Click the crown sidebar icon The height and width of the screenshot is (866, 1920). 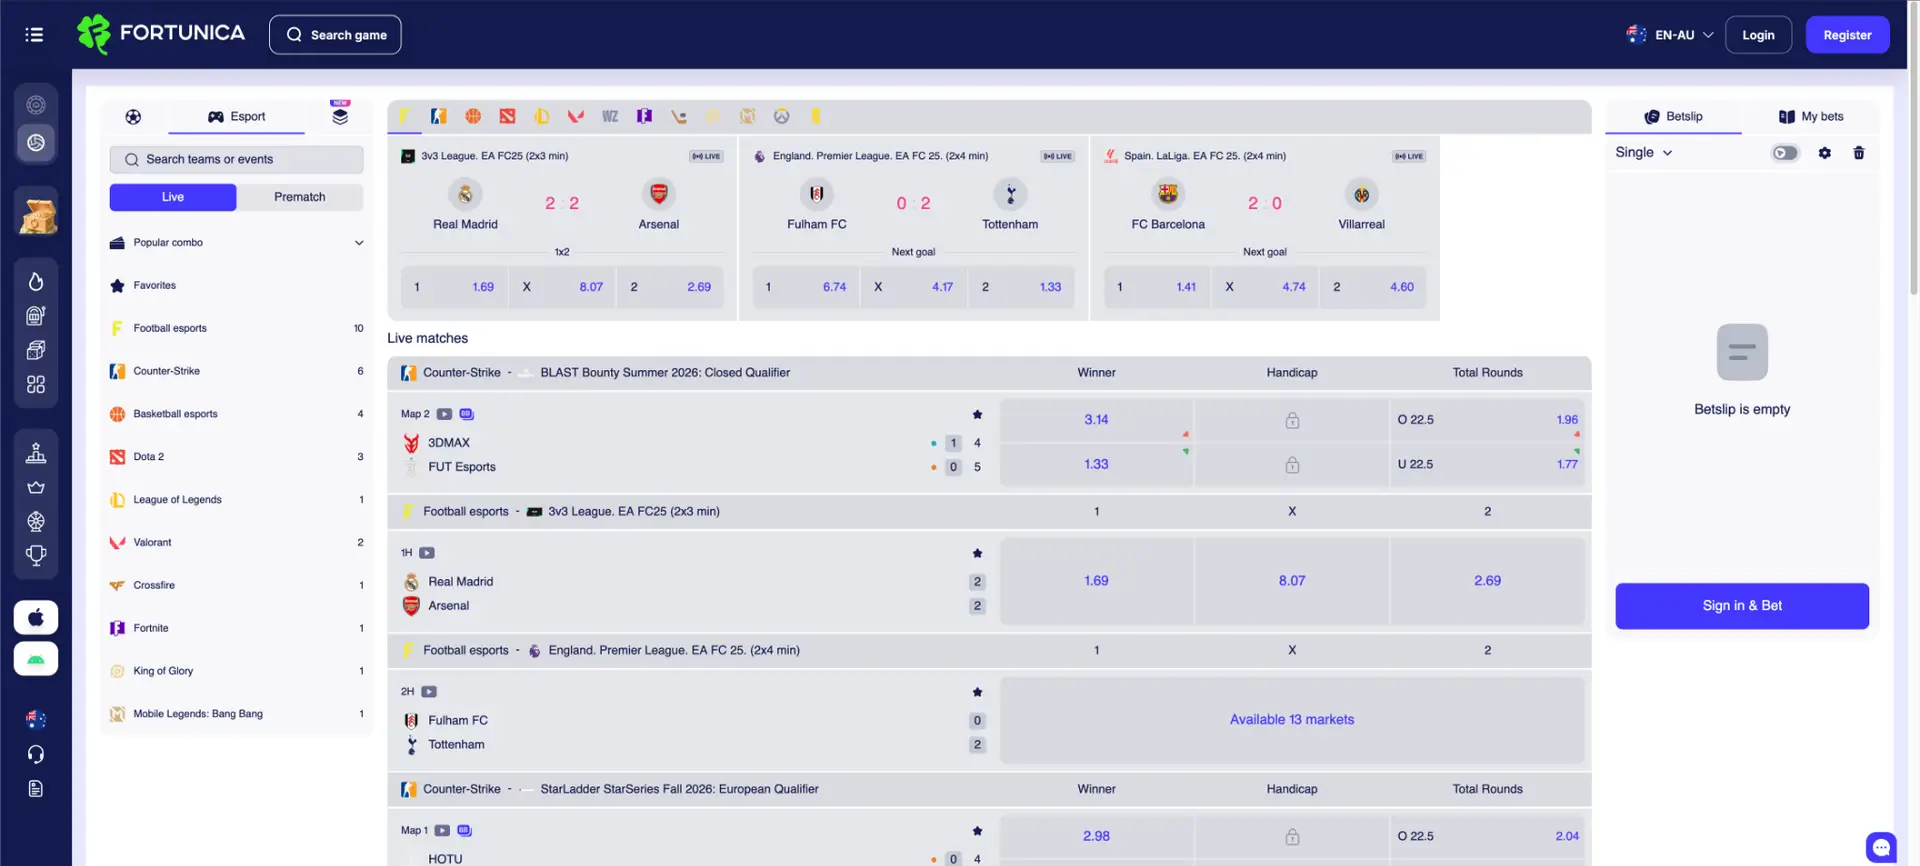(36, 487)
